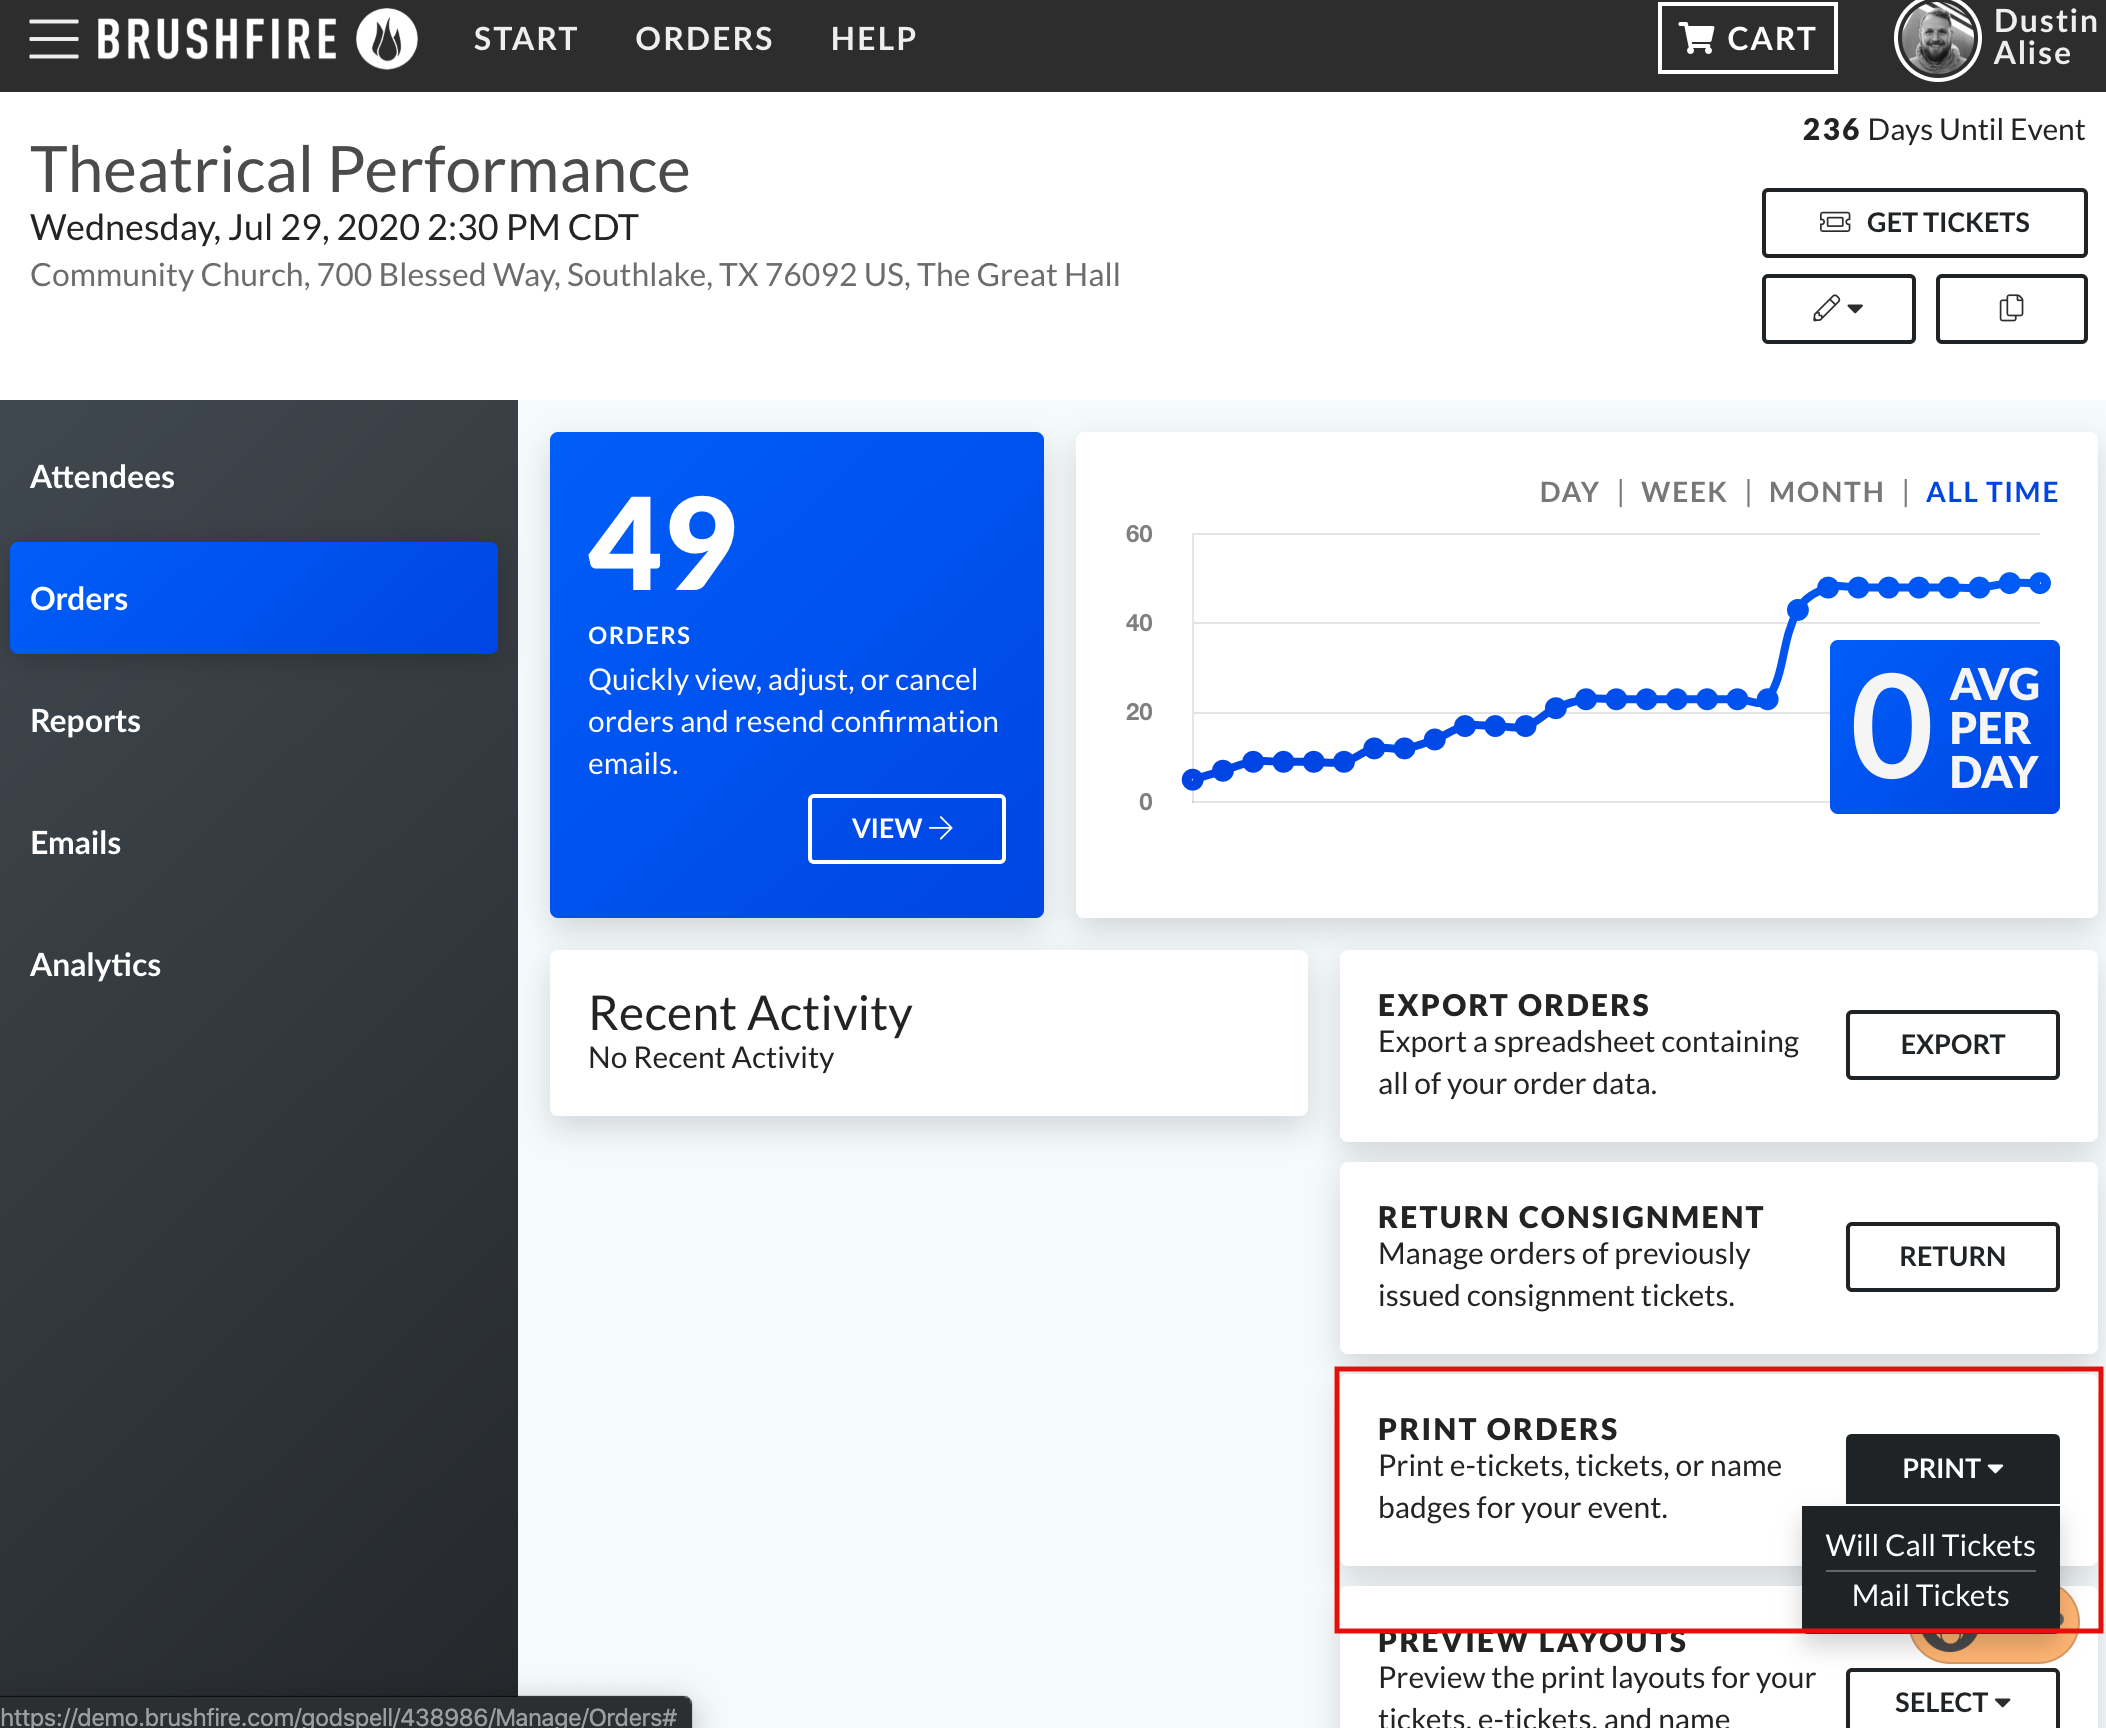Expand the Select layouts dropdown

pos(1951,1701)
